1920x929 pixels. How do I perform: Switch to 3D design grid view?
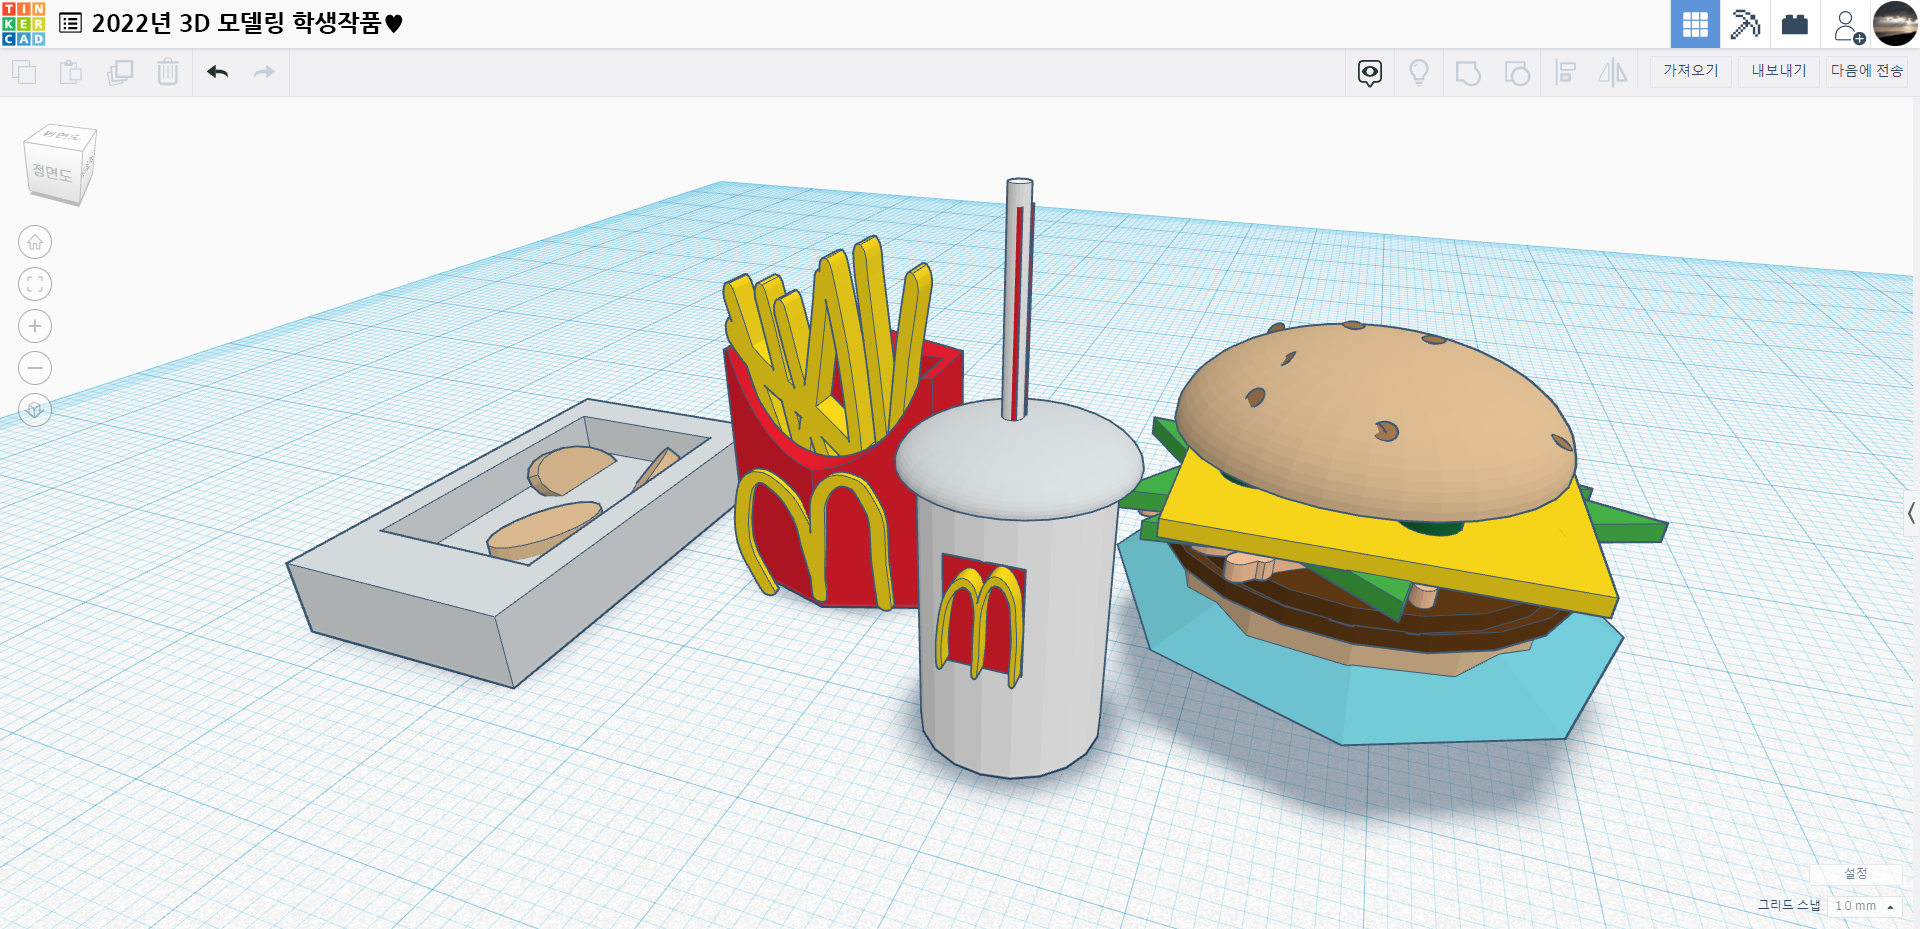click(x=1695, y=24)
